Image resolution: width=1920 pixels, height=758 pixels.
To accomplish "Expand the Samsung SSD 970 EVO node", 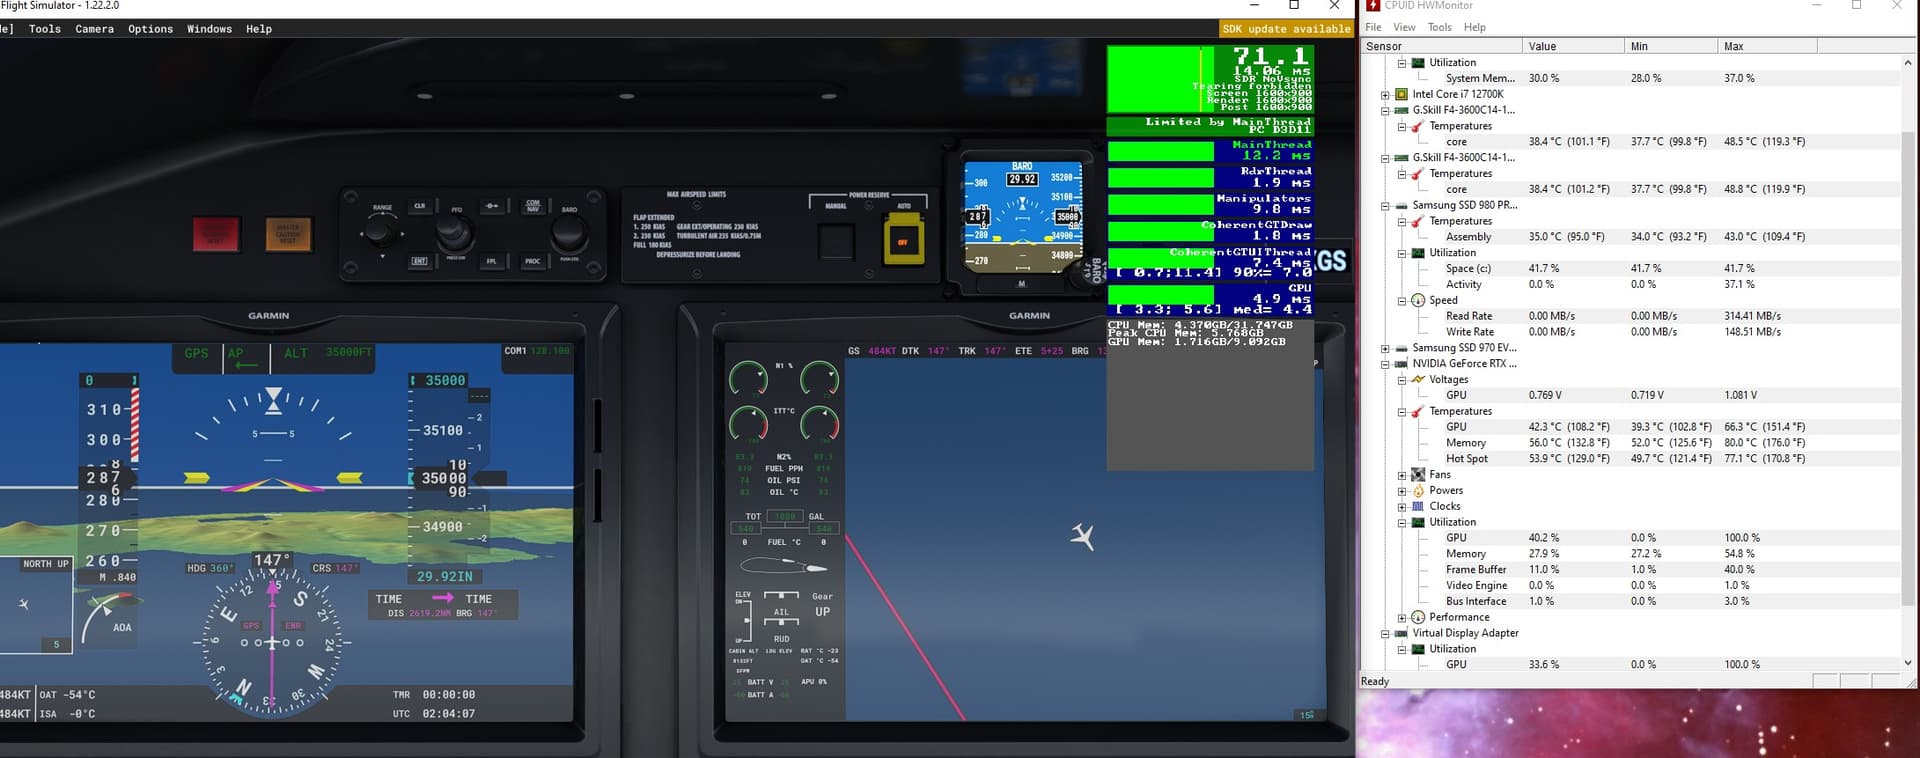I will 1385,349.
